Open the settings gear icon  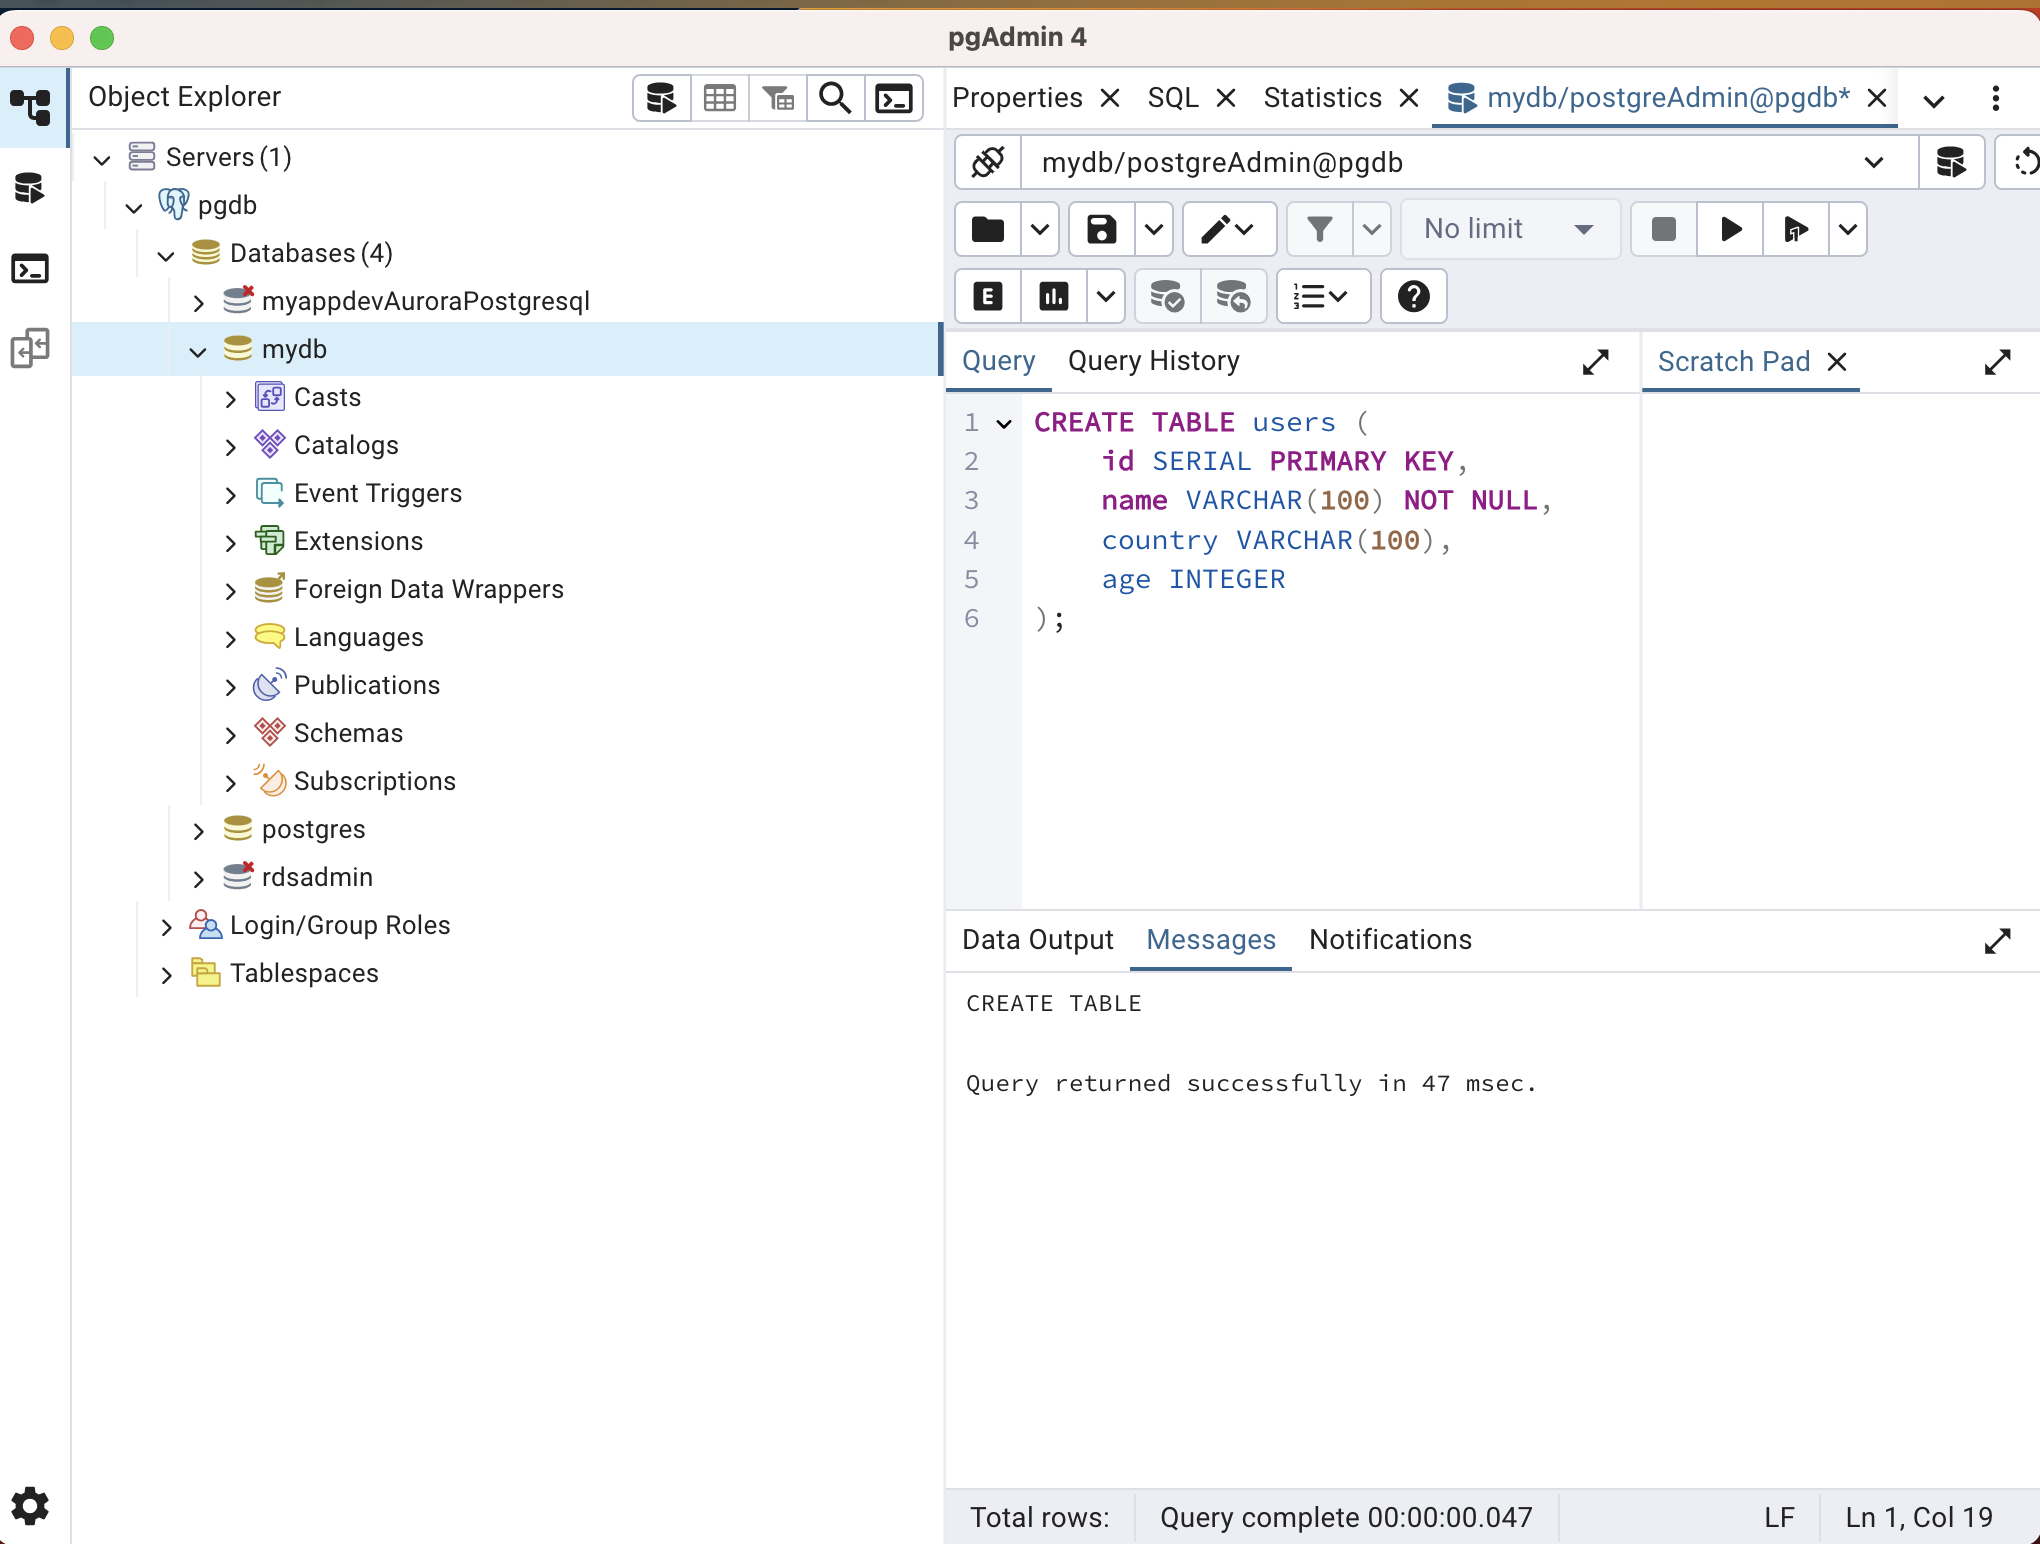(x=30, y=1506)
